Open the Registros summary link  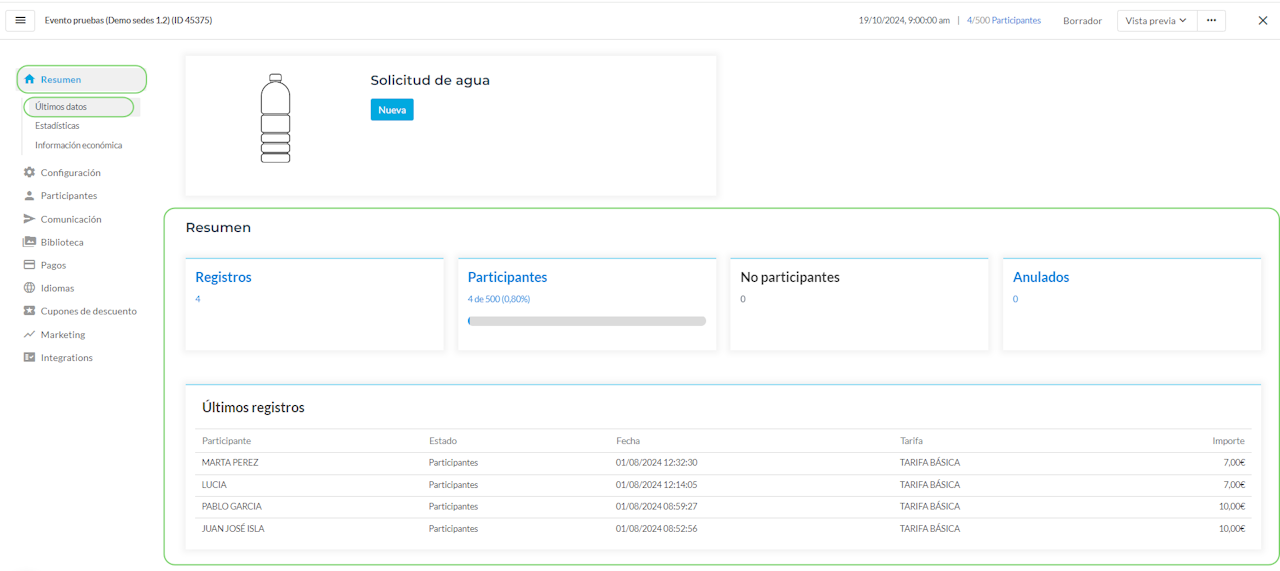coord(223,277)
